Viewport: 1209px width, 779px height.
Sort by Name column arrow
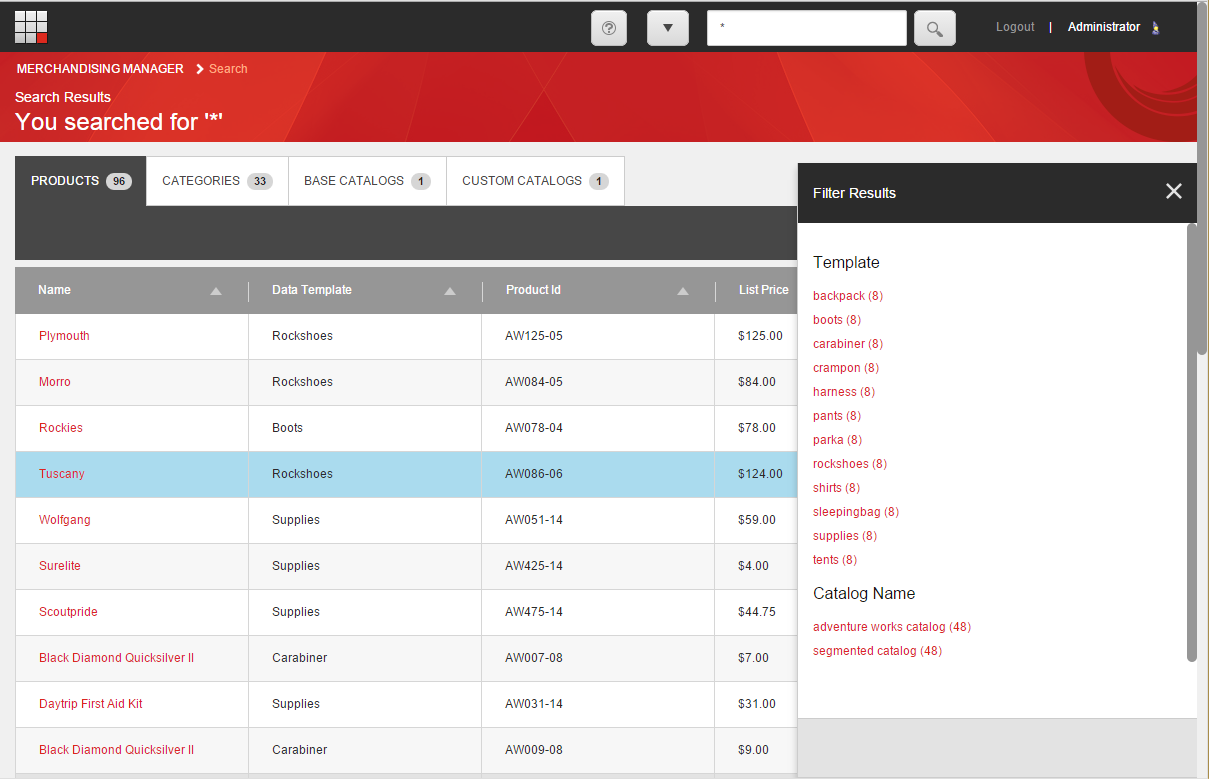click(x=216, y=291)
